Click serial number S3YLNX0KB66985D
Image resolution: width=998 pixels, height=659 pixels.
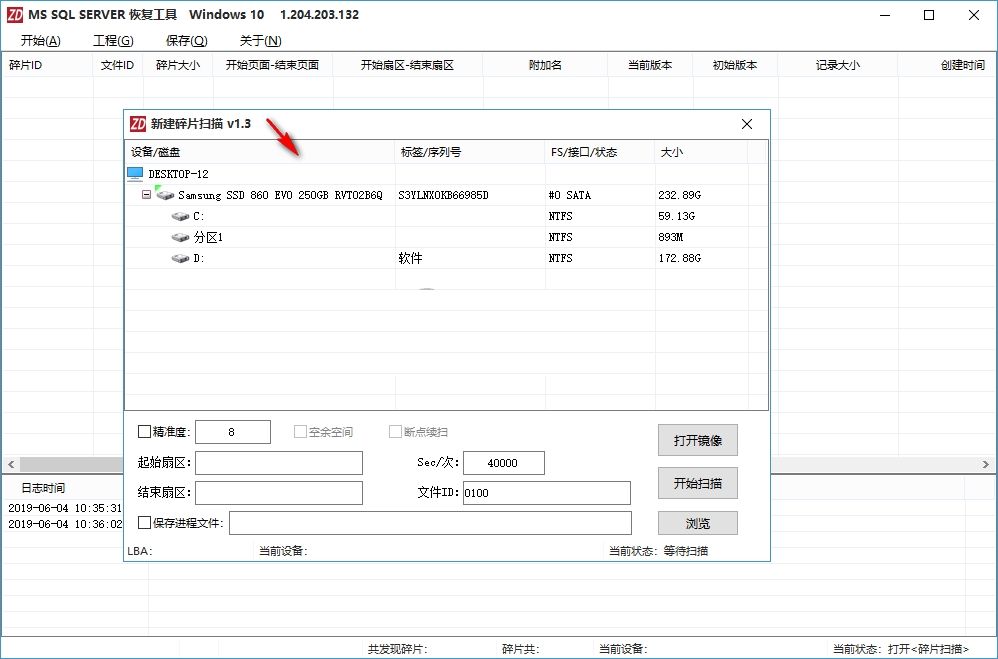444,195
